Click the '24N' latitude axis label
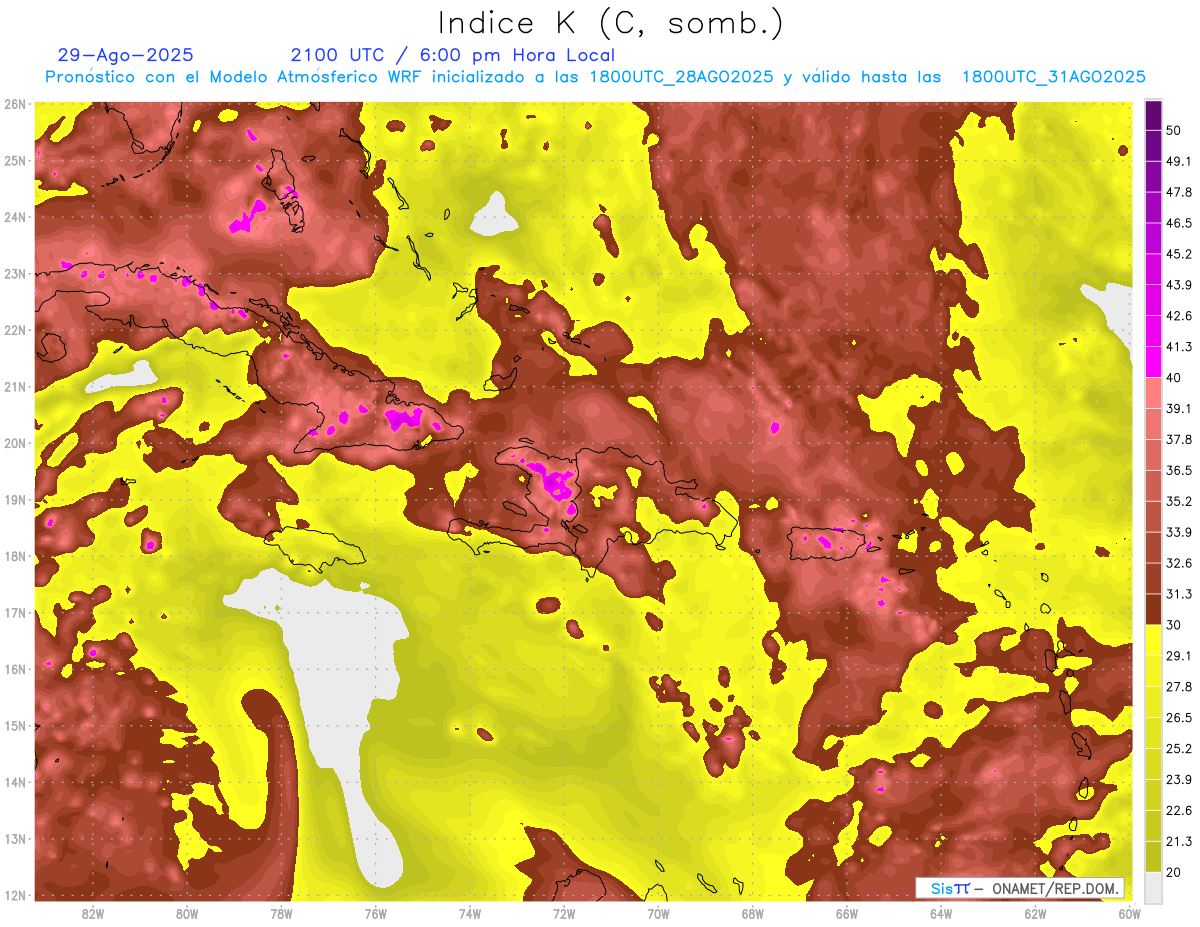This screenshot has width=1200, height=927. (15, 217)
